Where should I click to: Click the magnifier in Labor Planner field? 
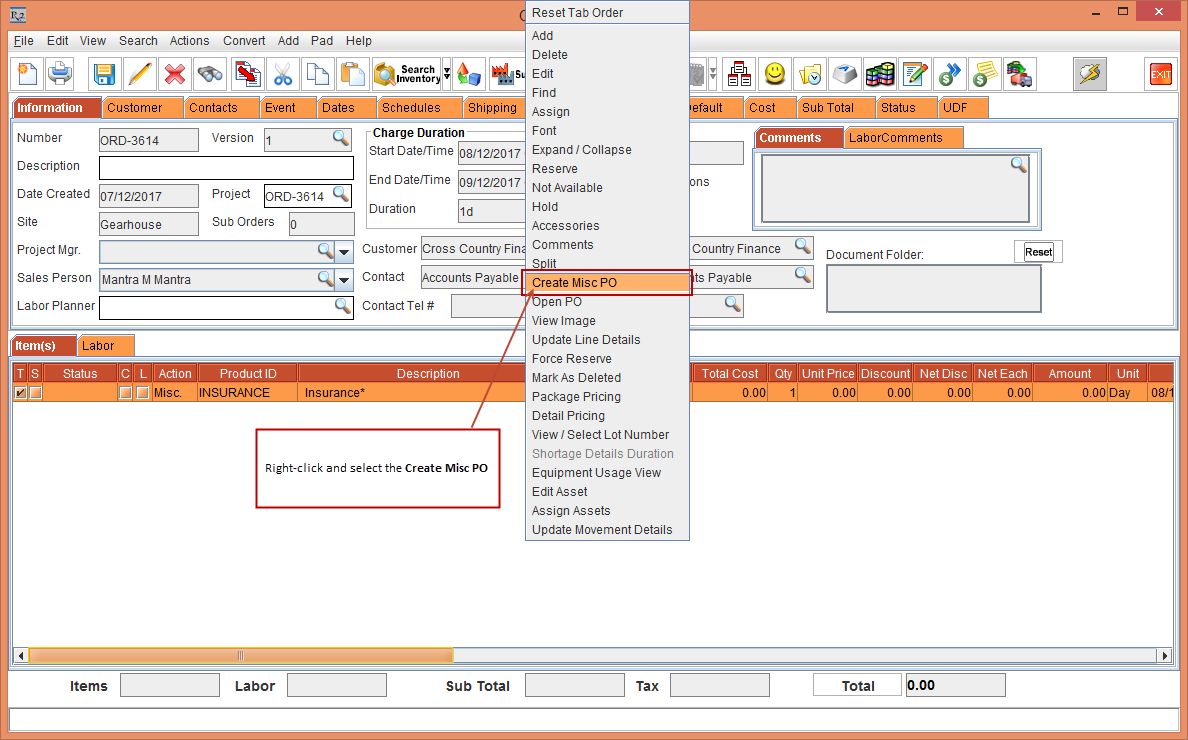coord(342,305)
